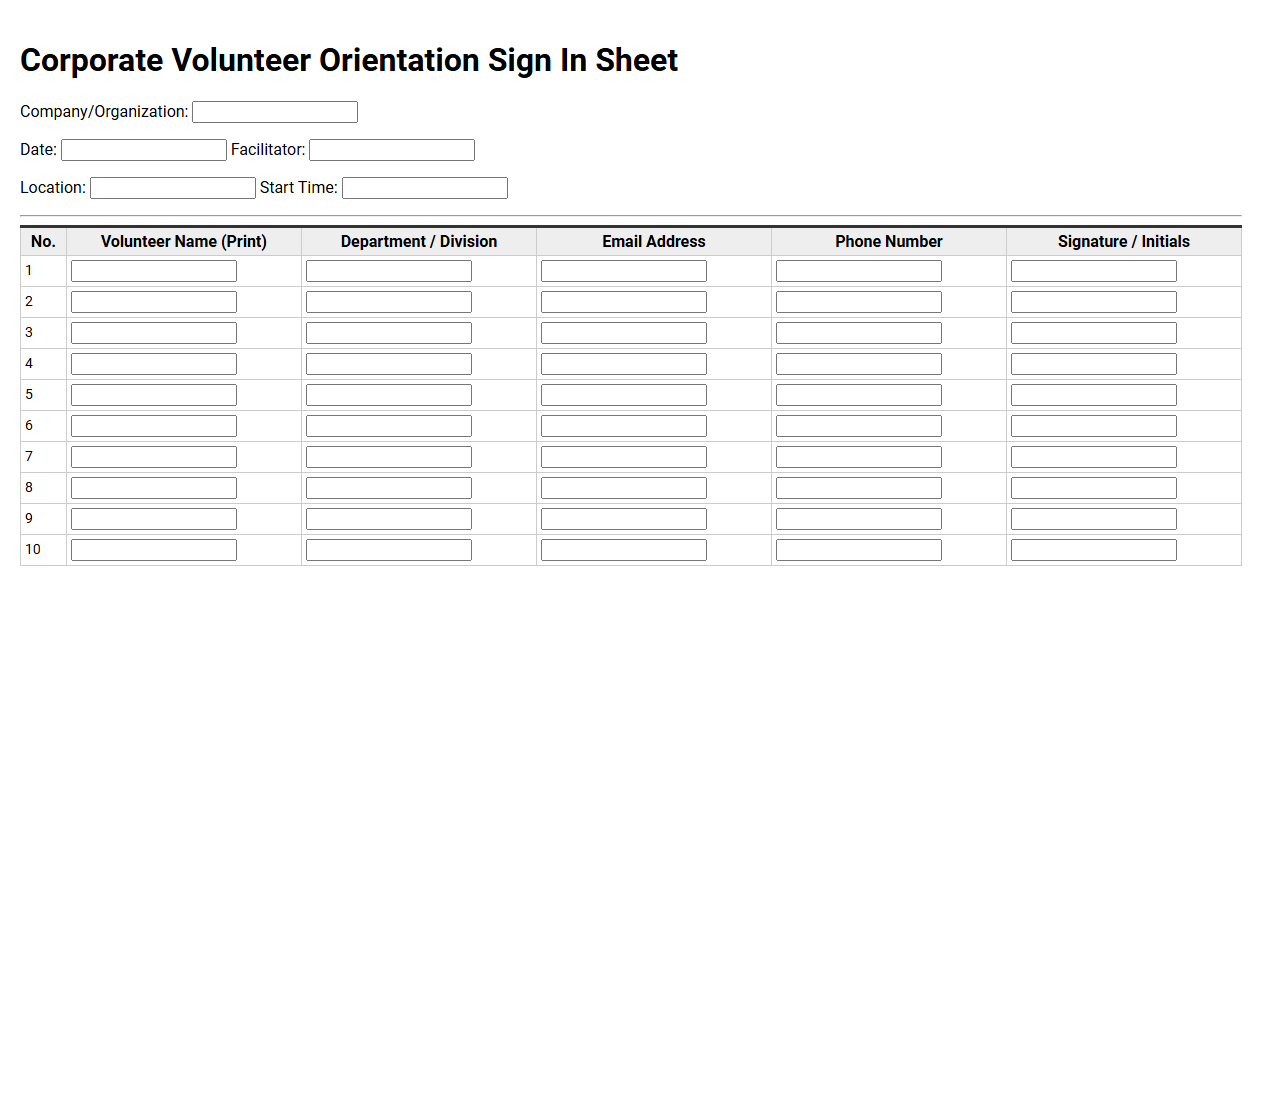The height and width of the screenshot is (1120, 1262).
Task: Click Department / Division field in row 4
Action: [389, 364]
